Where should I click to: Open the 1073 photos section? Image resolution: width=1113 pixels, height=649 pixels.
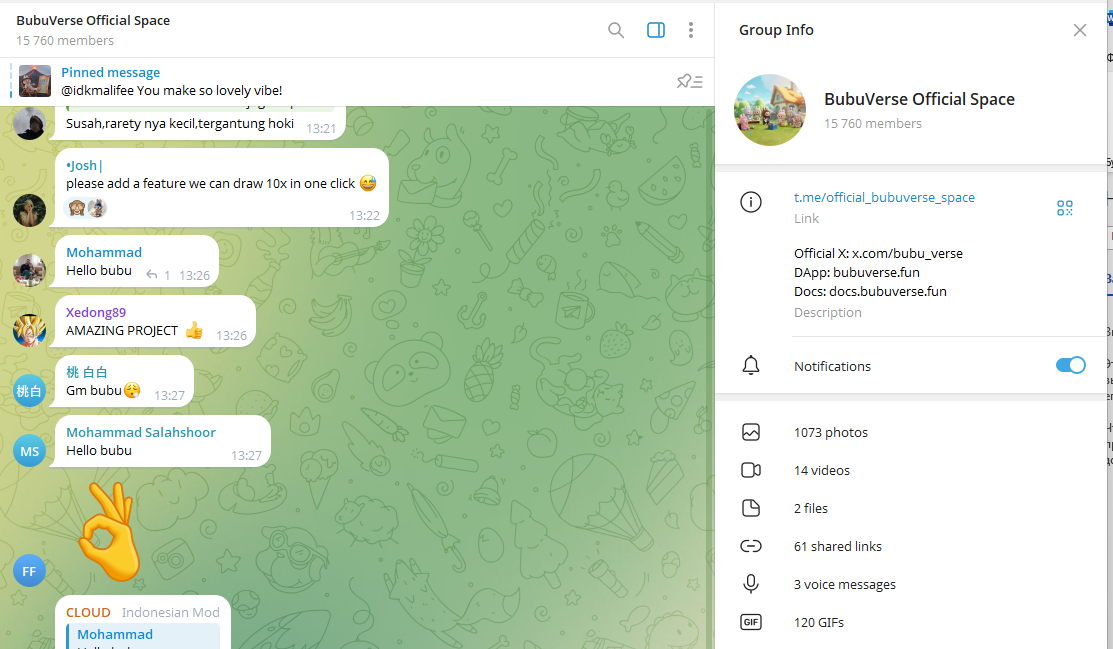click(x=911, y=432)
